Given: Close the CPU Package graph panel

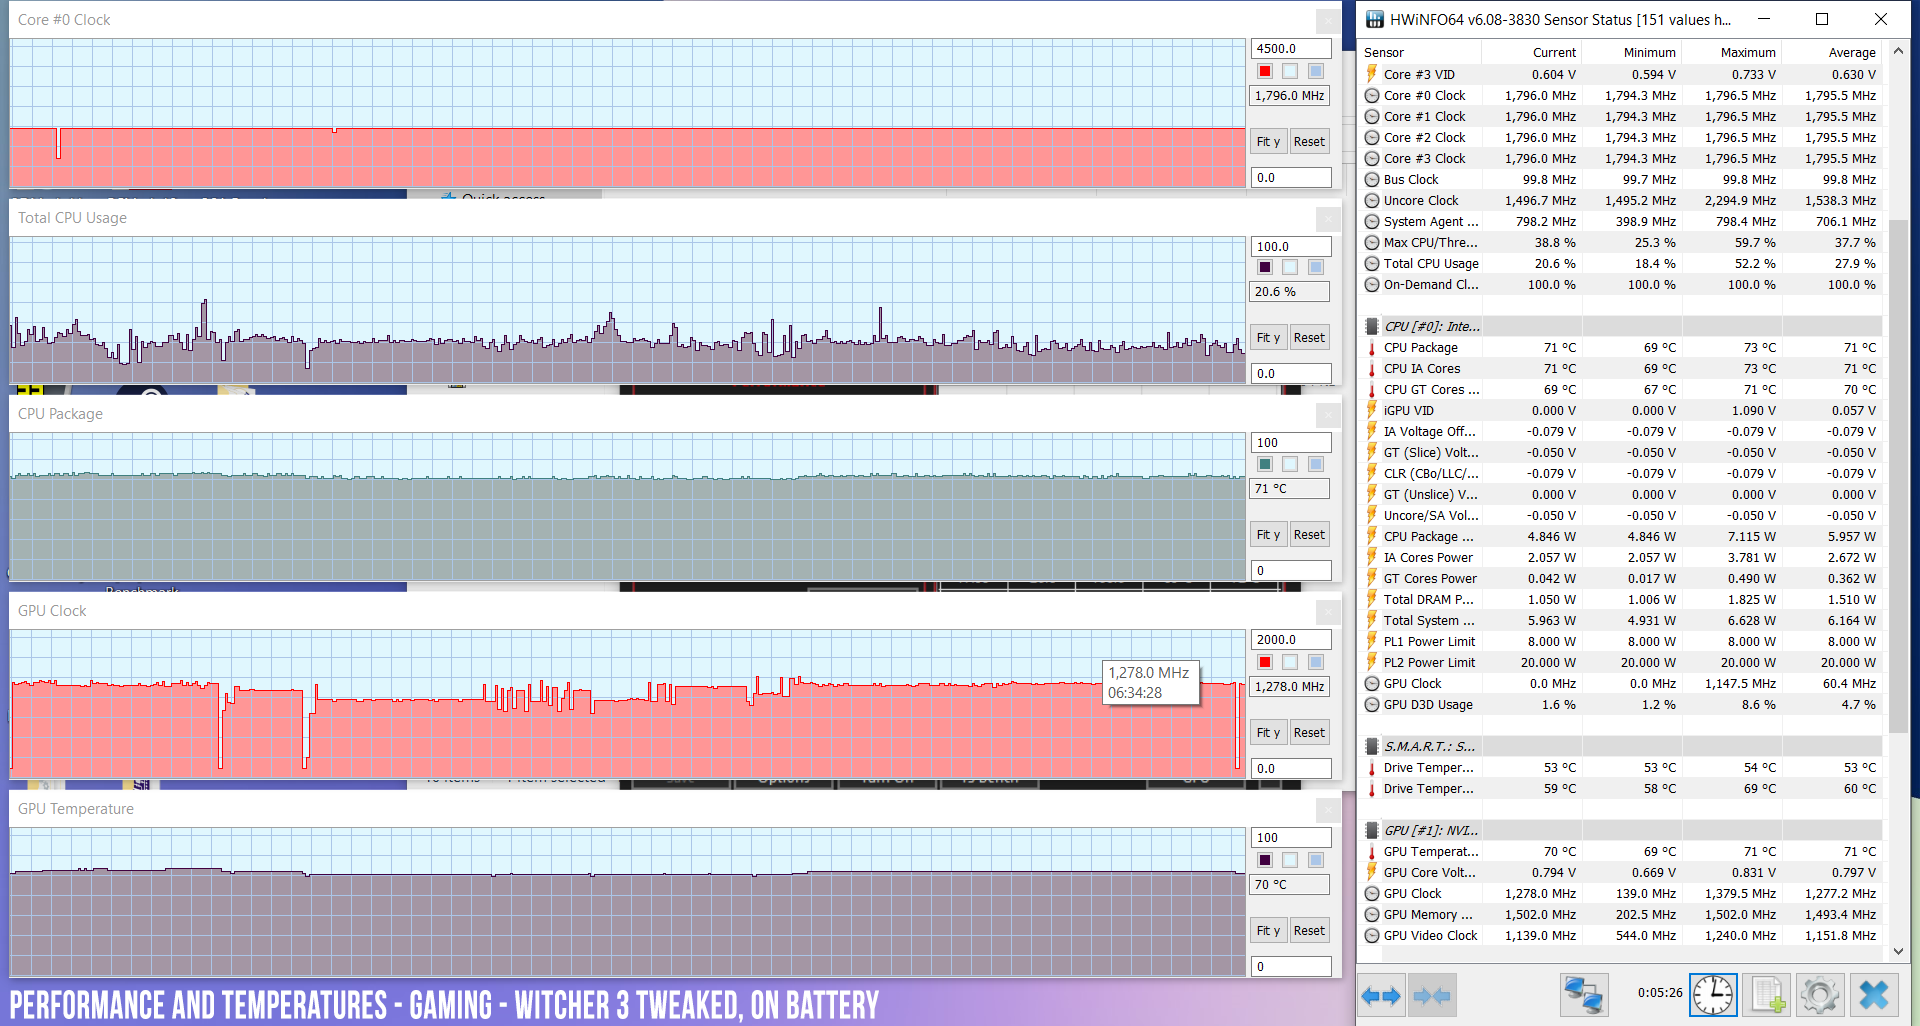Looking at the screenshot, I should pyautogui.click(x=1328, y=414).
